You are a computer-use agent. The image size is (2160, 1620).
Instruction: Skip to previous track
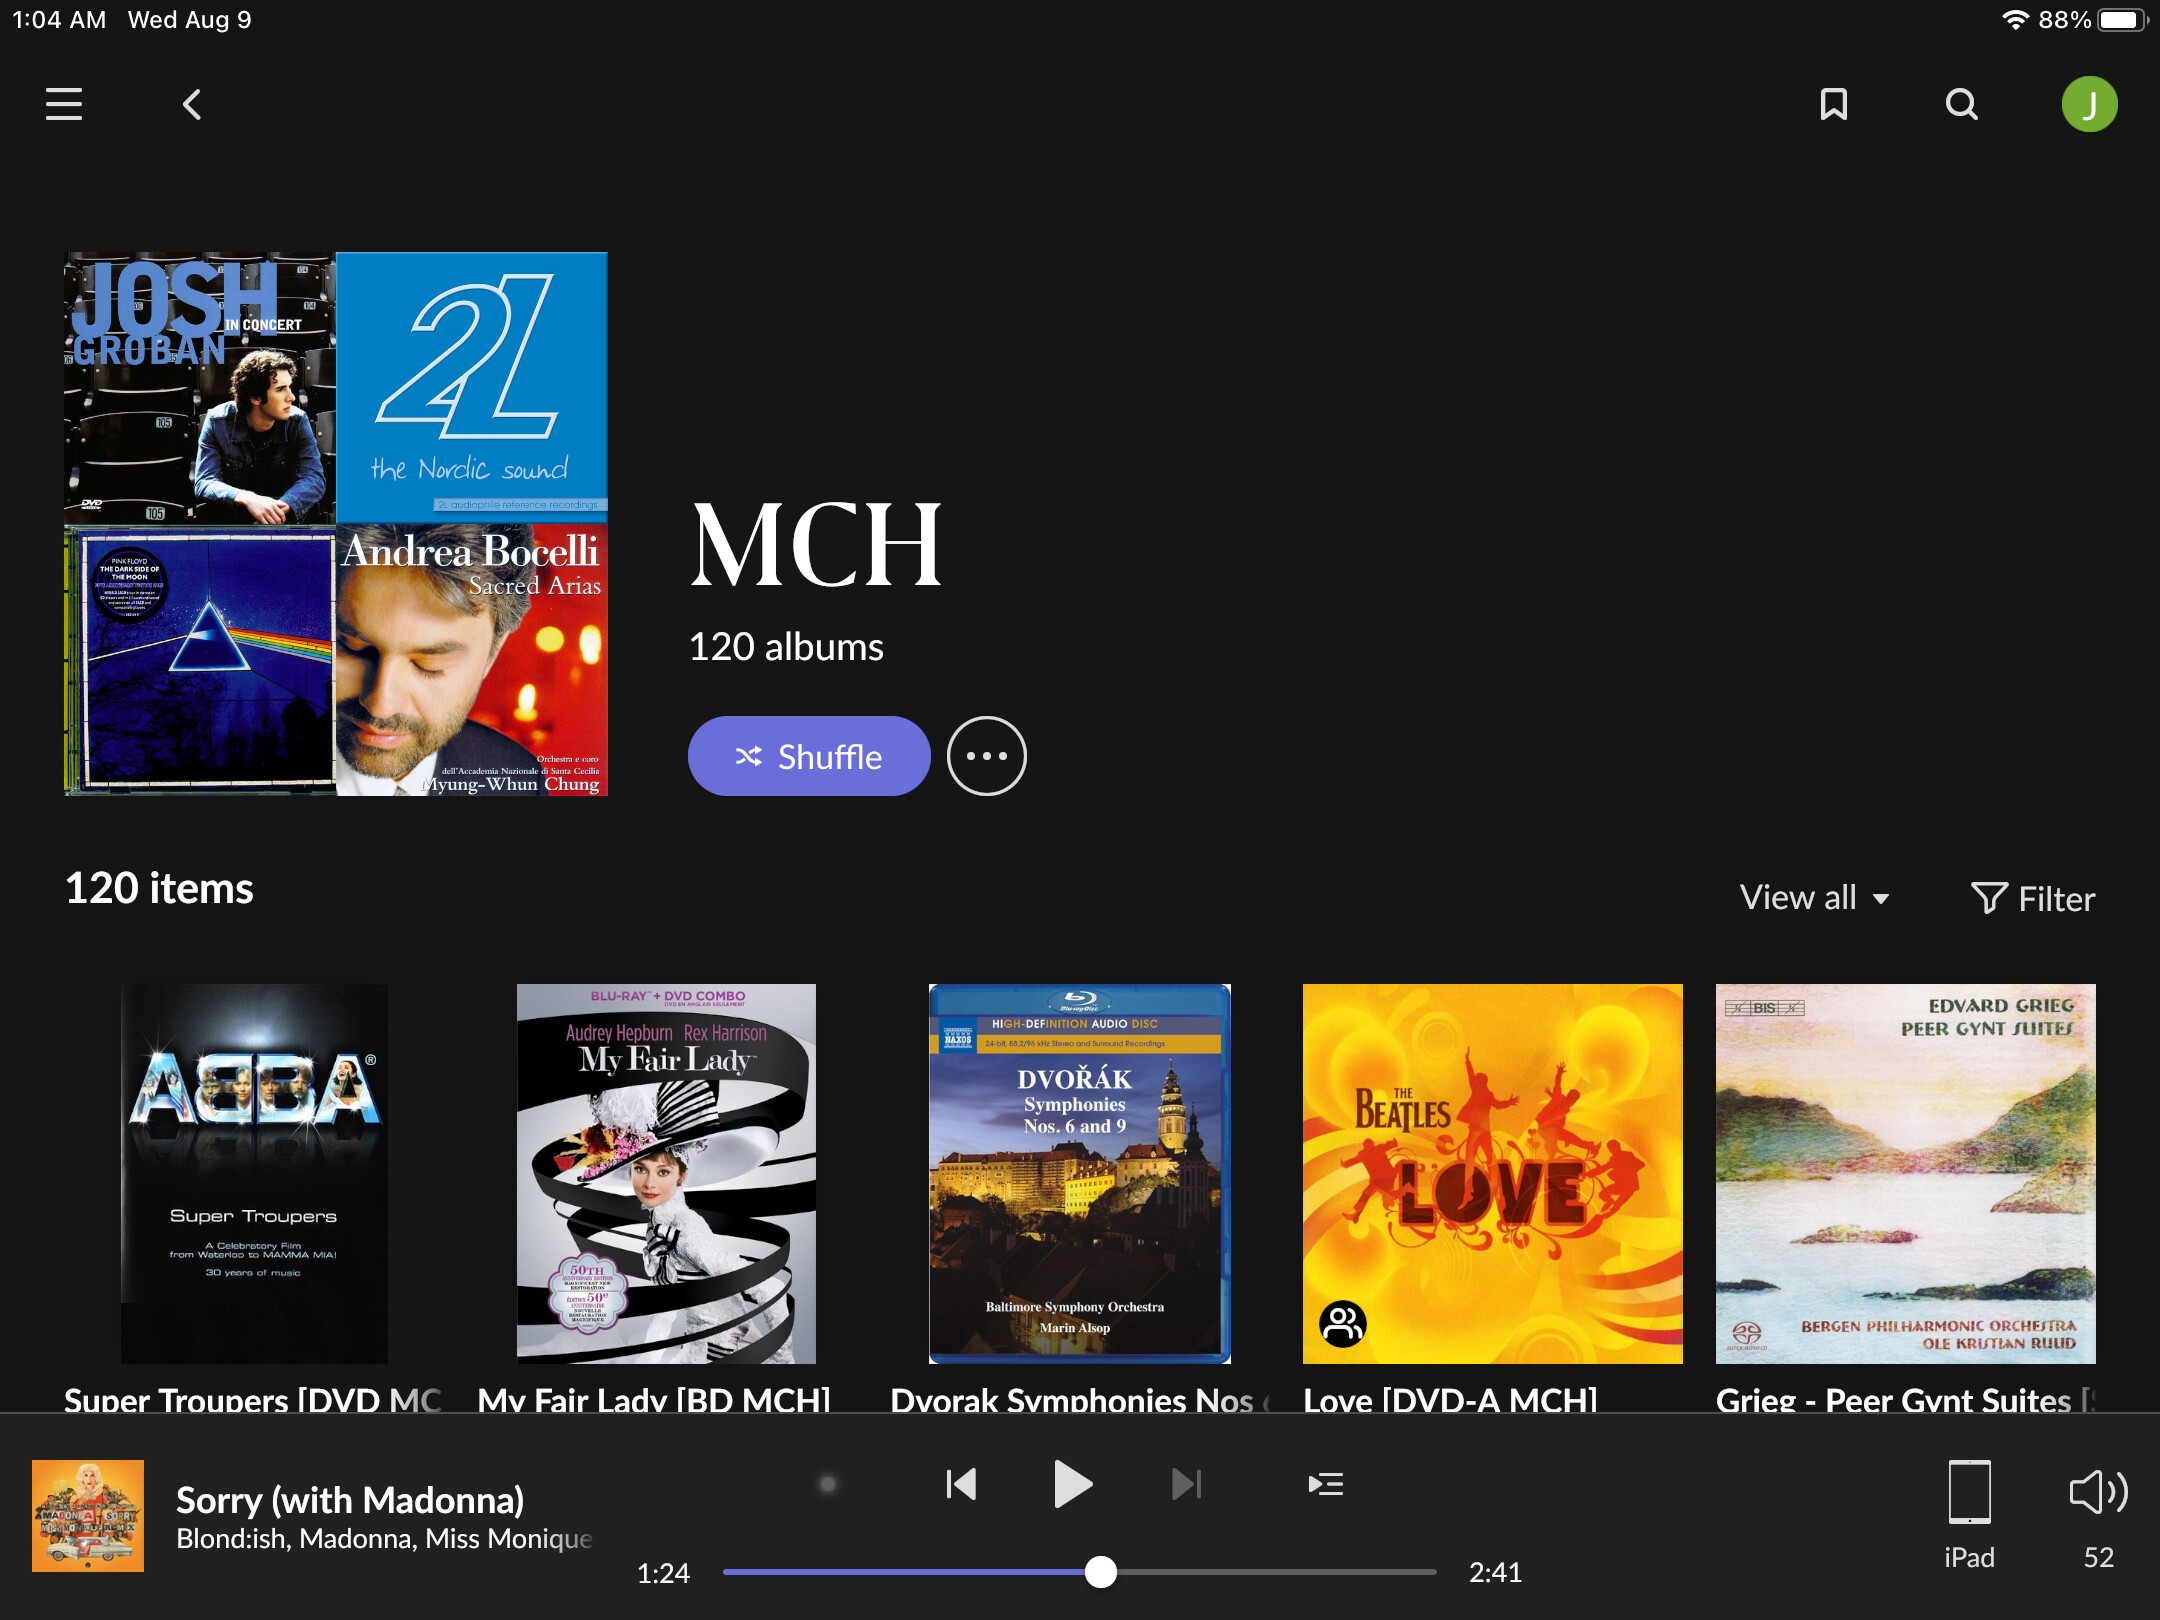coord(960,1484)
